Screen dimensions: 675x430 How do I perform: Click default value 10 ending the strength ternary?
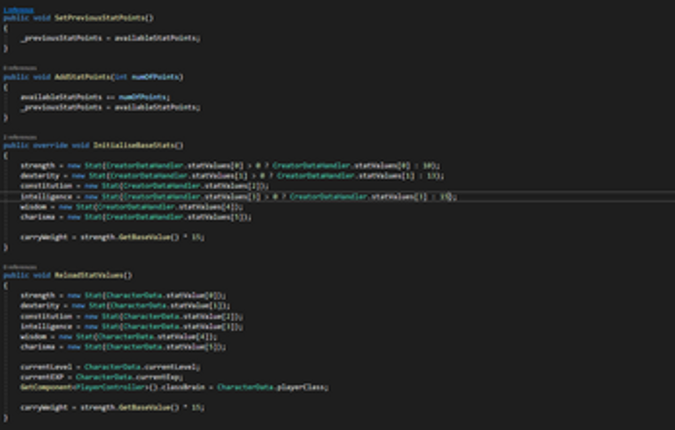point(427,165)
